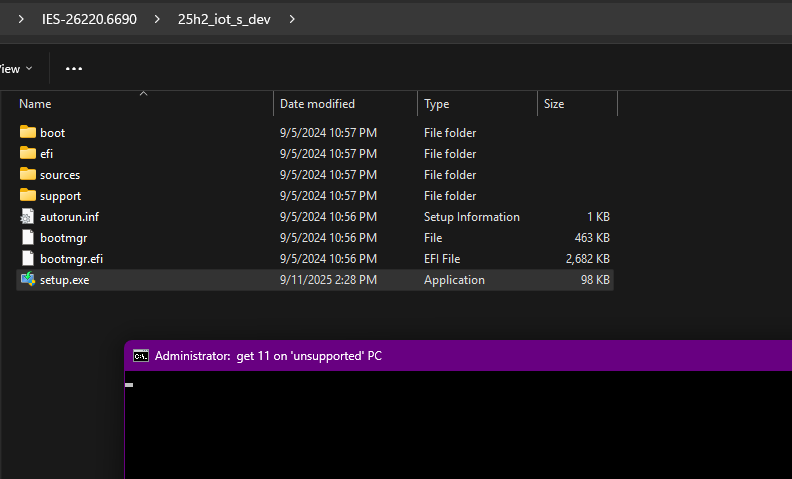792x479 pixels.
Task: Select the setup.exe file name
Action: click(65, 280)
